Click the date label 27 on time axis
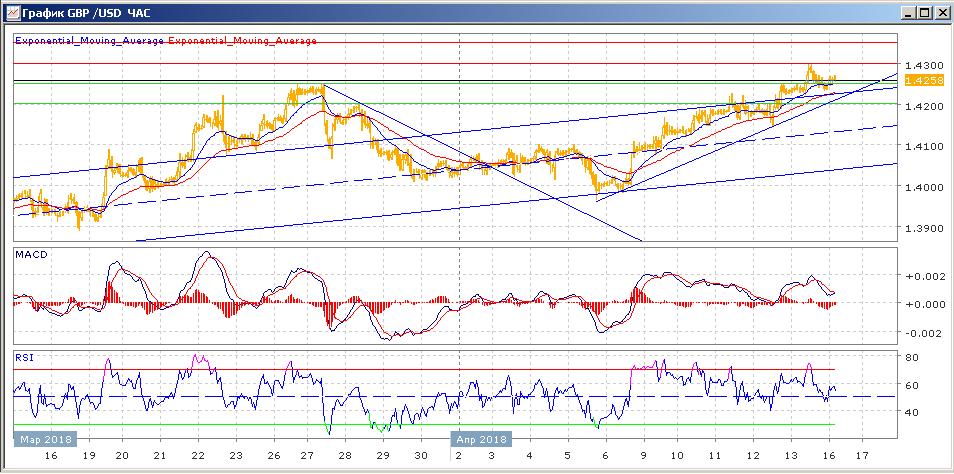The image size is (954, 474). tap(307, 456)
